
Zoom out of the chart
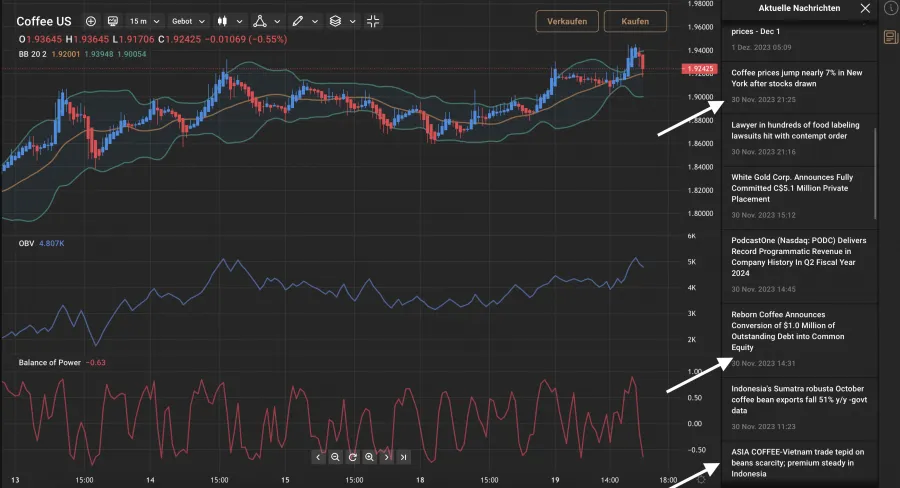335,457
